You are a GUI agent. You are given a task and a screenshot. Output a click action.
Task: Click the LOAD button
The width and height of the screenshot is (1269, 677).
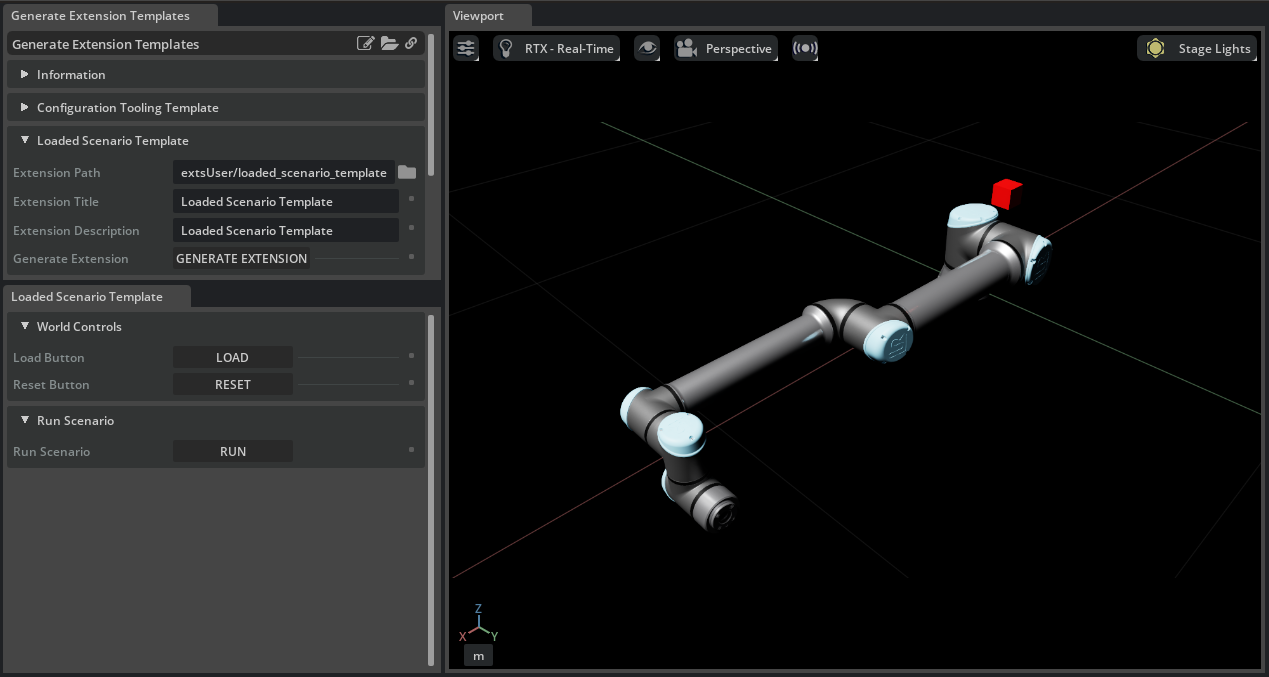coord(233,358)
